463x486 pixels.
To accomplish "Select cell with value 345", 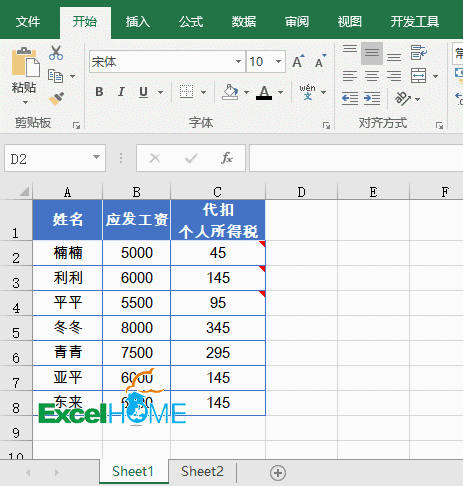I will tap(218, 328).
